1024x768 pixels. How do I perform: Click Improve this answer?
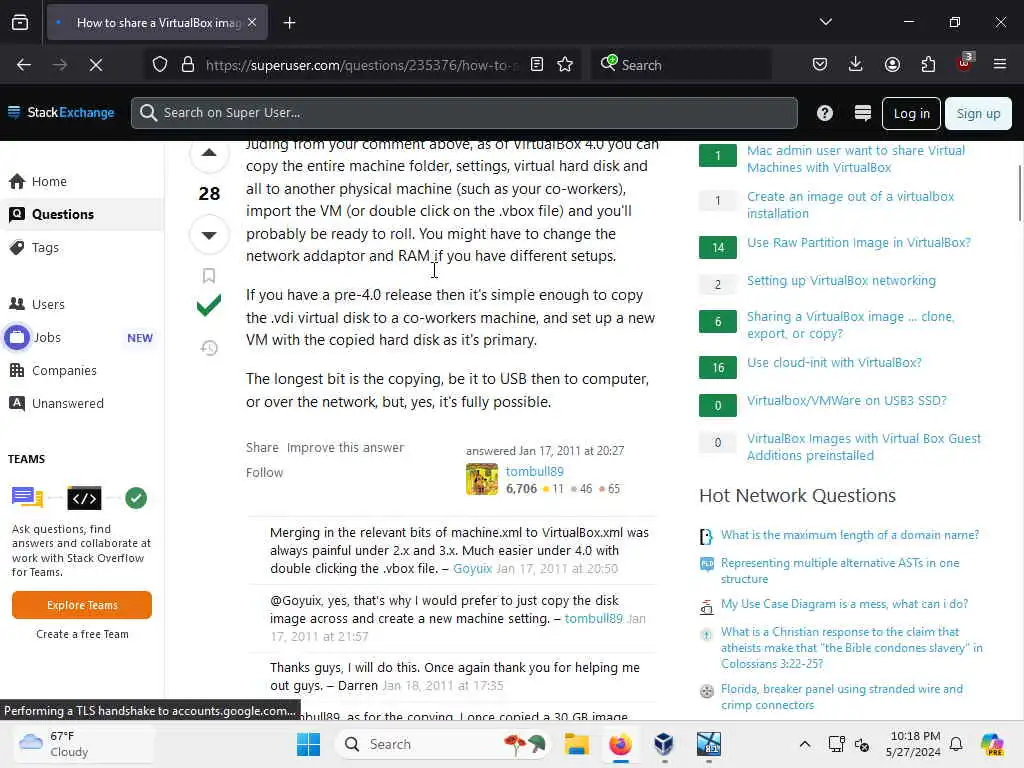[x=345, y=448]
